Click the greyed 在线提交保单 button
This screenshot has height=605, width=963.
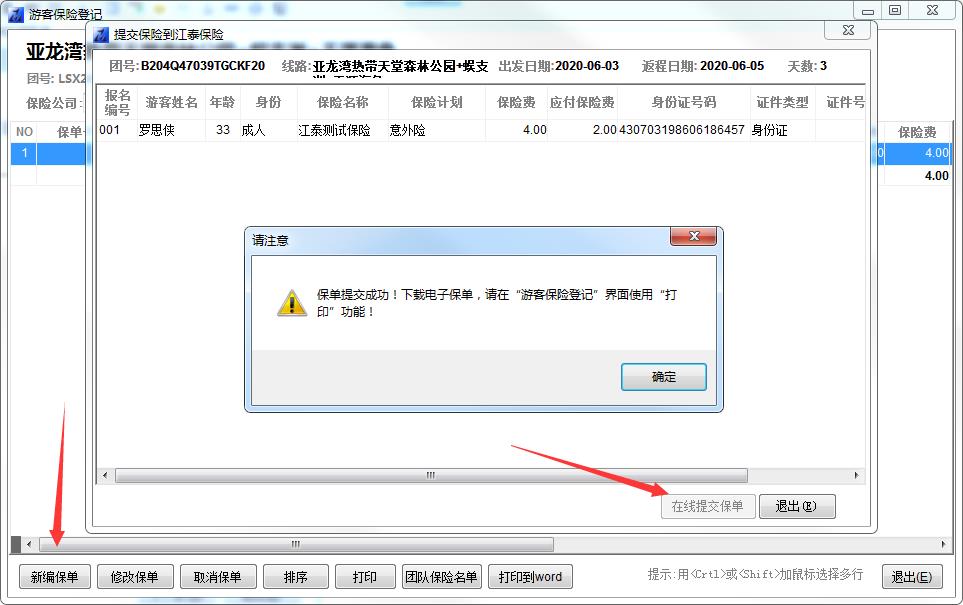708,506
